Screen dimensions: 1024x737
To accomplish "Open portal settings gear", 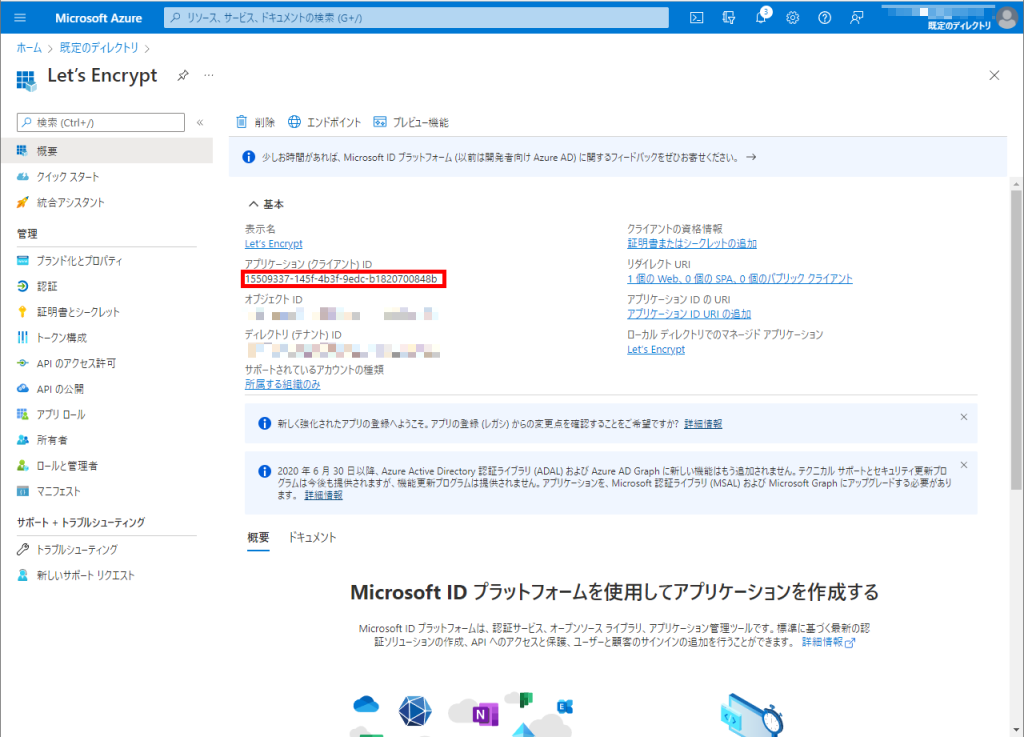I will point(793,18).
